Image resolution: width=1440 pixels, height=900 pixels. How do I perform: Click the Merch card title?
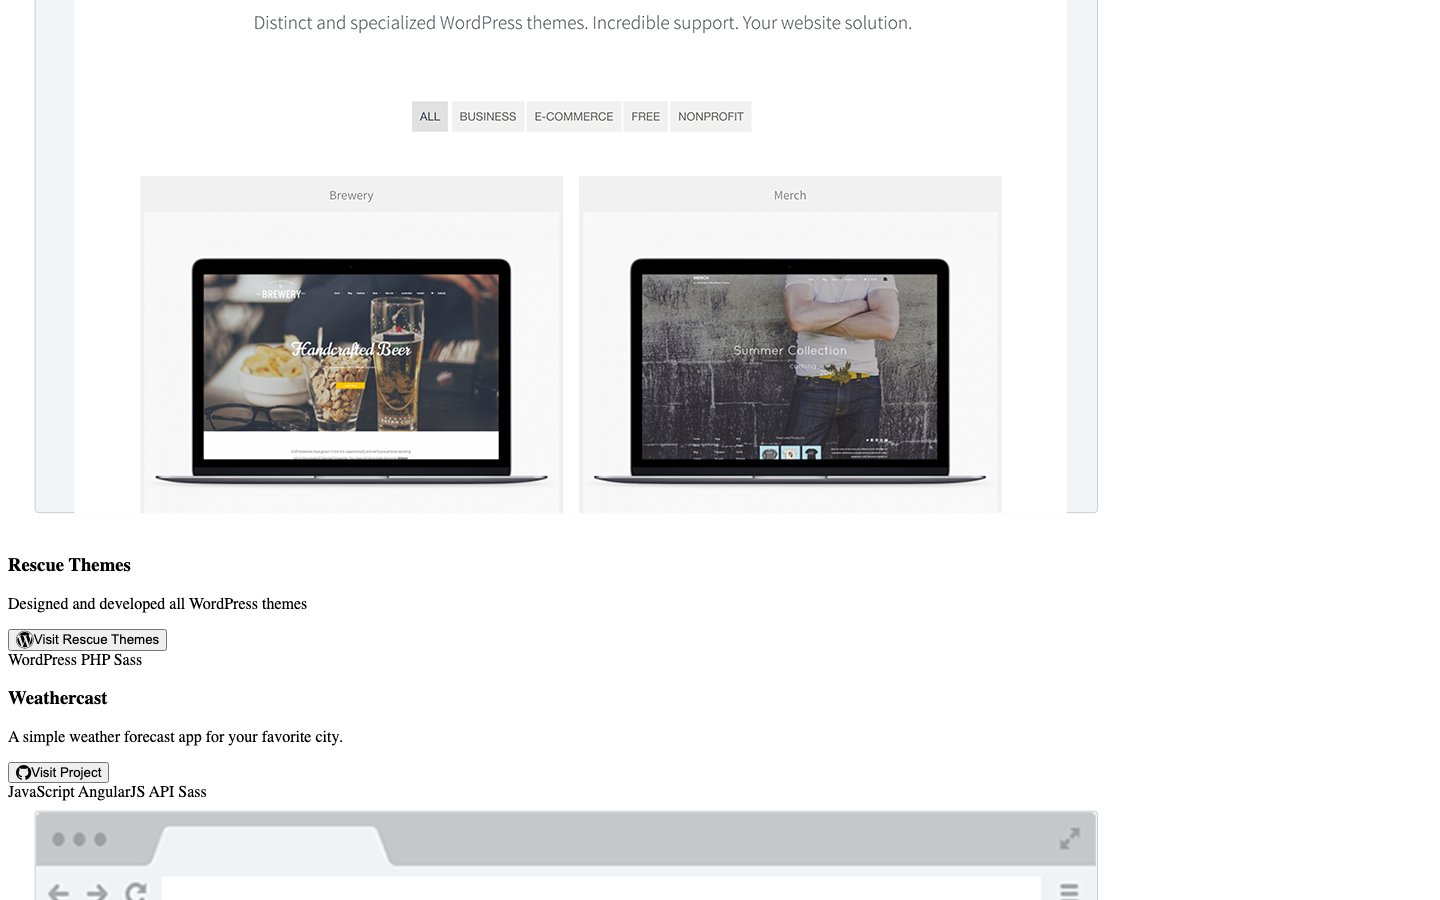(x=790, y=196)
